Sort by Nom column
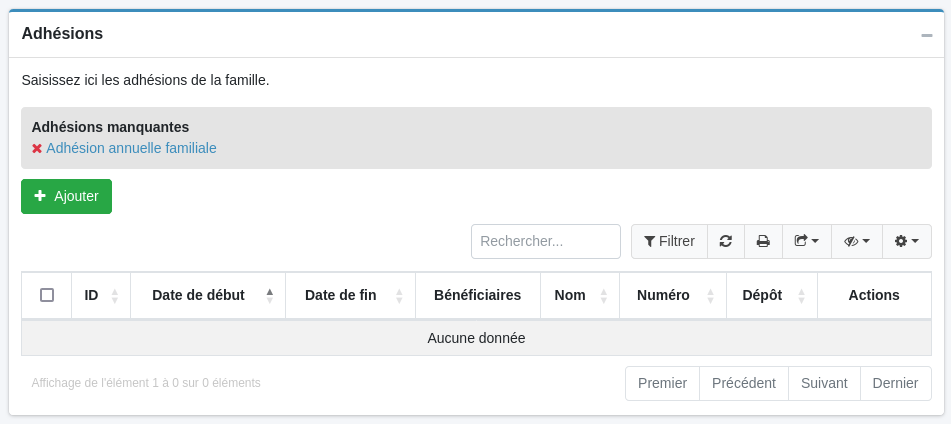This screenshot has width=951, height=424. point(580,295)
